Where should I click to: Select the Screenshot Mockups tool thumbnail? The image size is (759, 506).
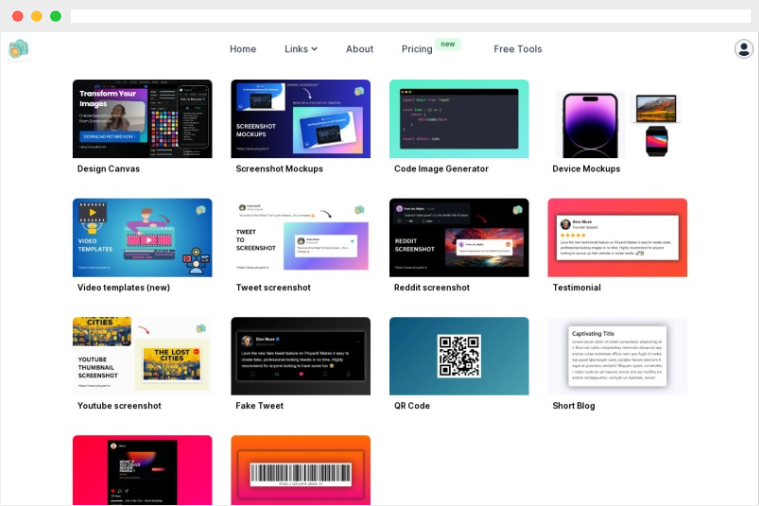(x=300, y=119)
